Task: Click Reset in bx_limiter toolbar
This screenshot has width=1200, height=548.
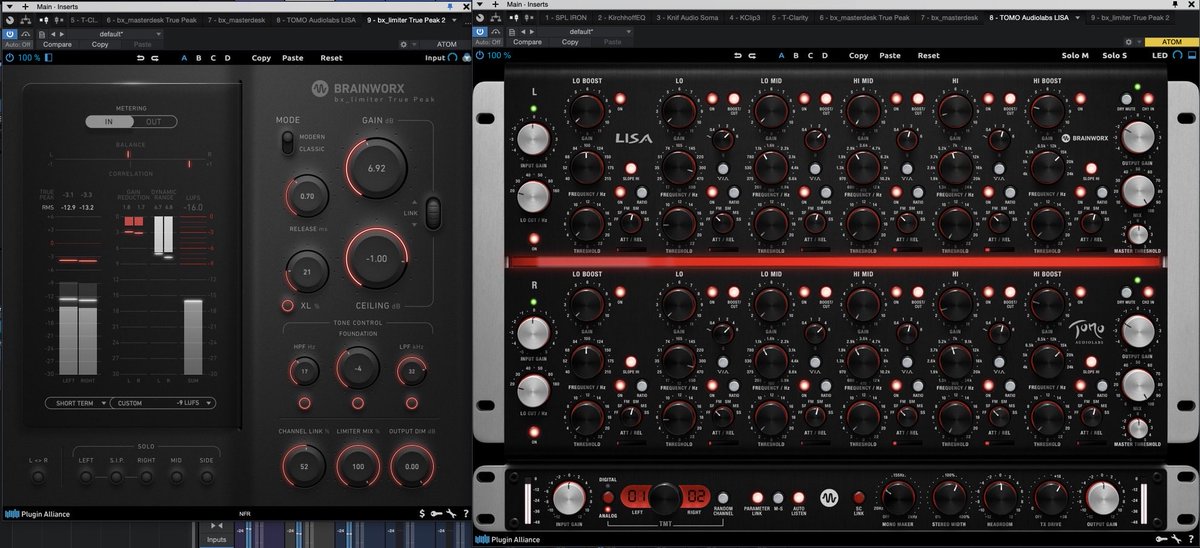Action: pos(331,58)
